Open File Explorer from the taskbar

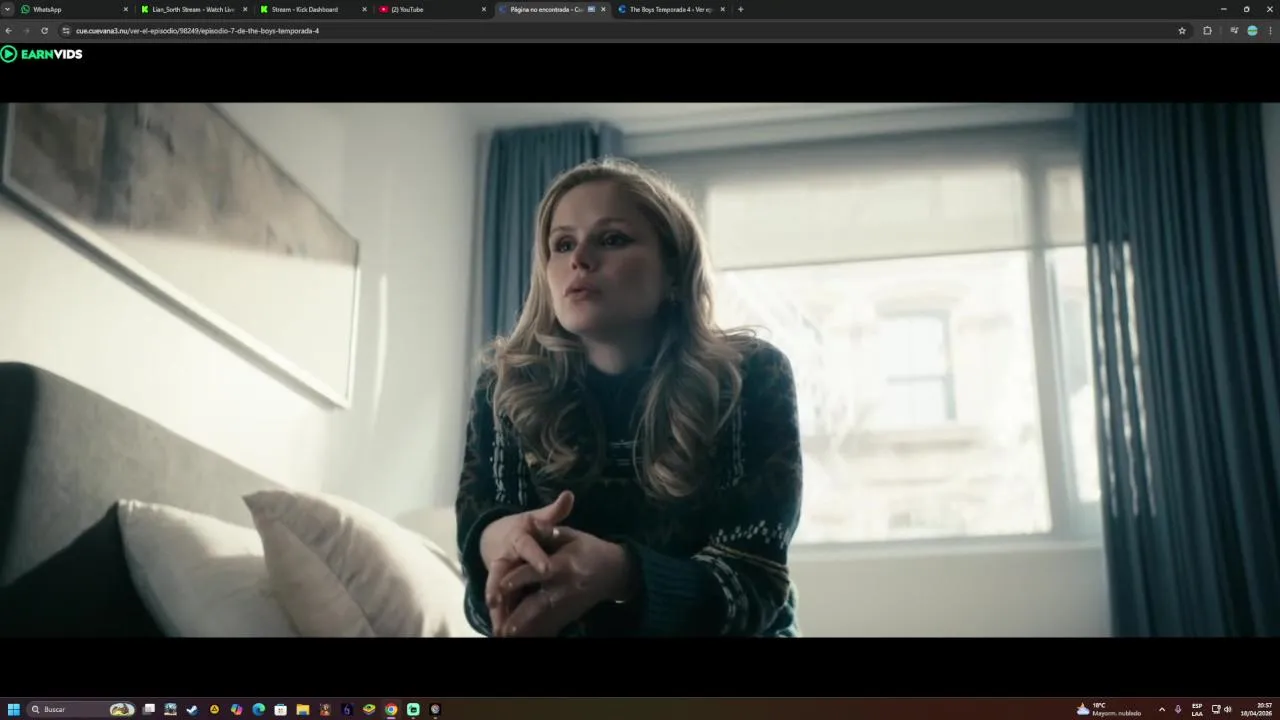tap(302, 709)
